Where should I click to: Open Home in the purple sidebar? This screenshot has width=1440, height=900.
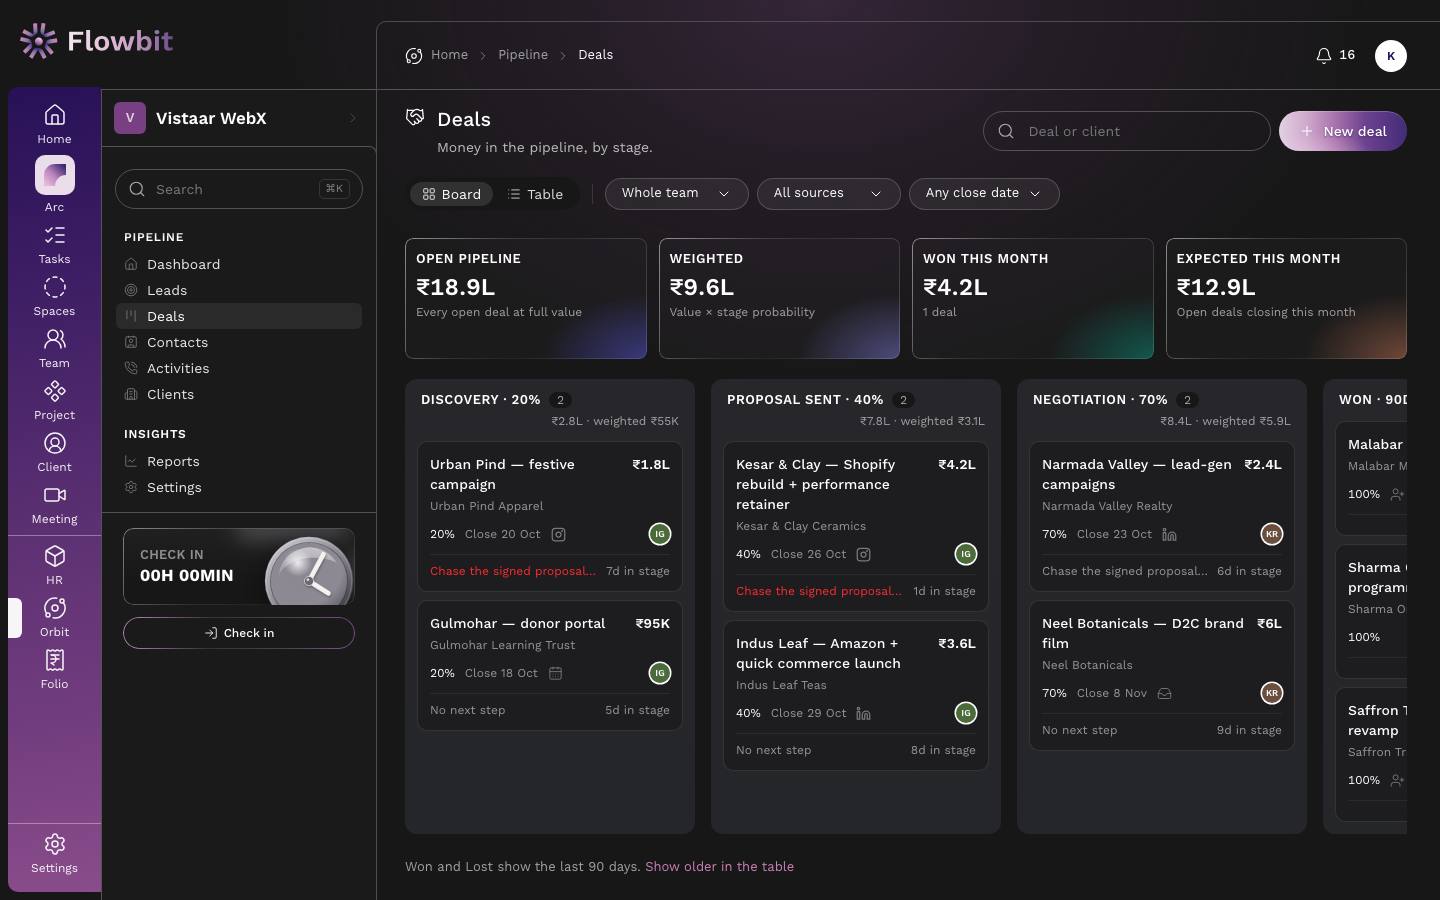(x=54, y=124)
